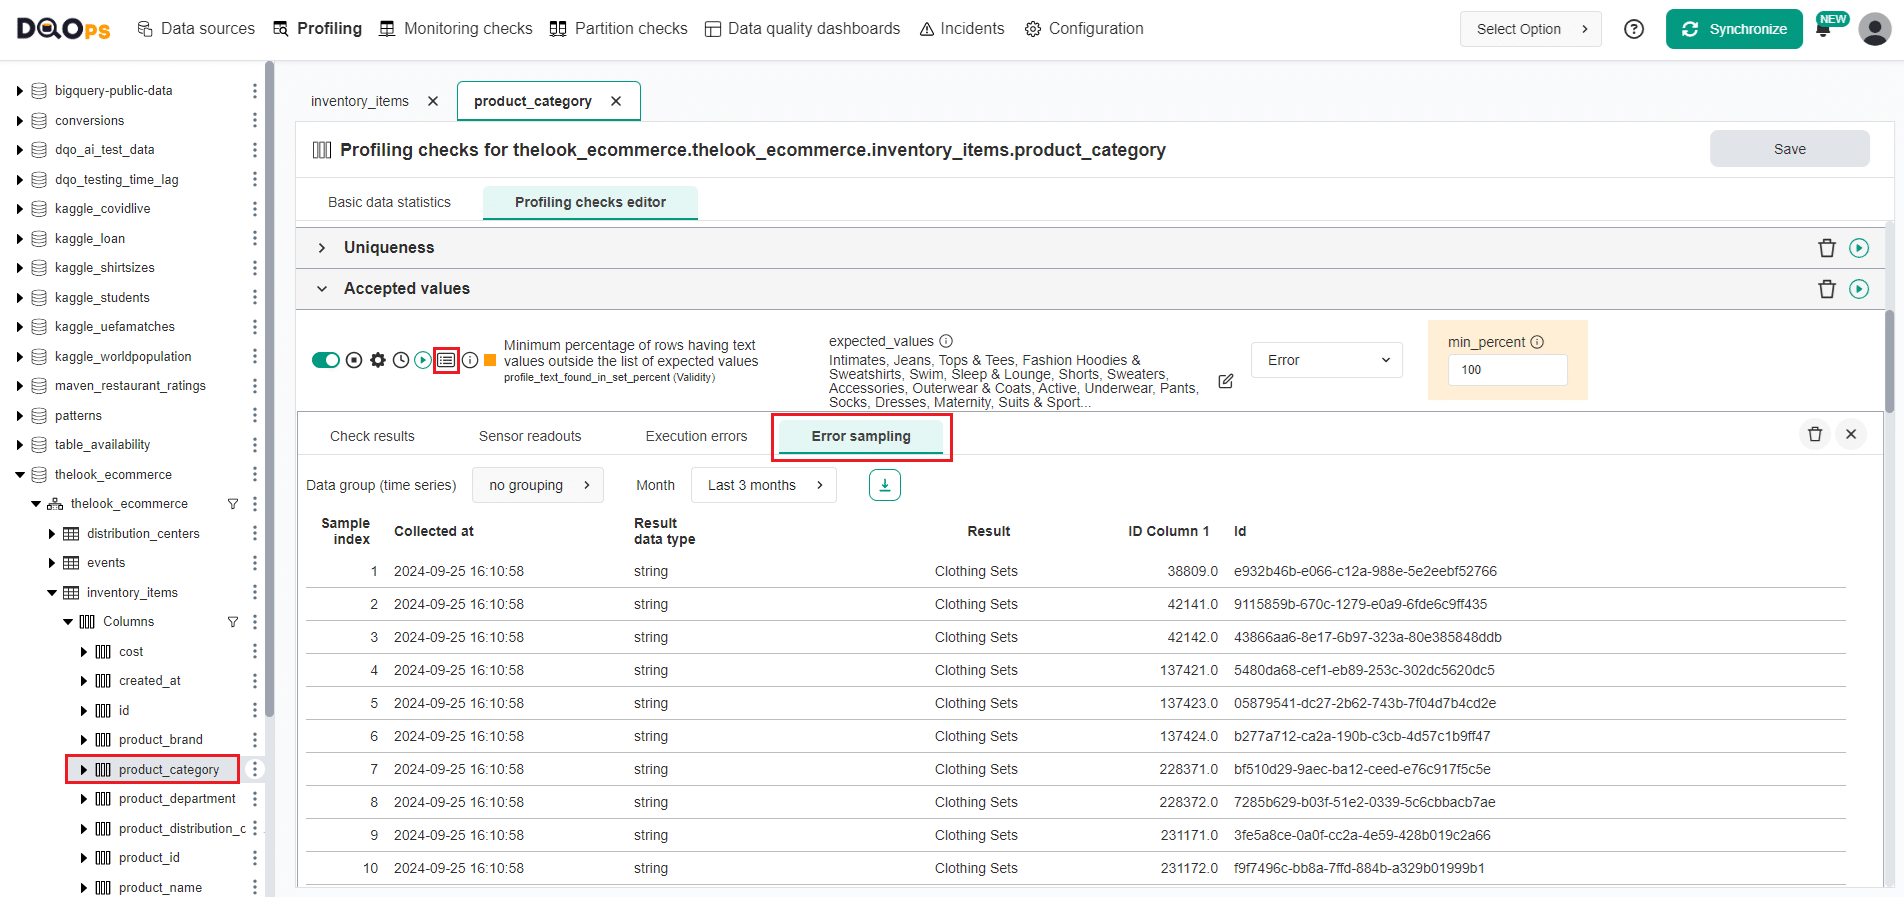
Task: Open the help question mark icon
Action: [x=1634, y=29]
